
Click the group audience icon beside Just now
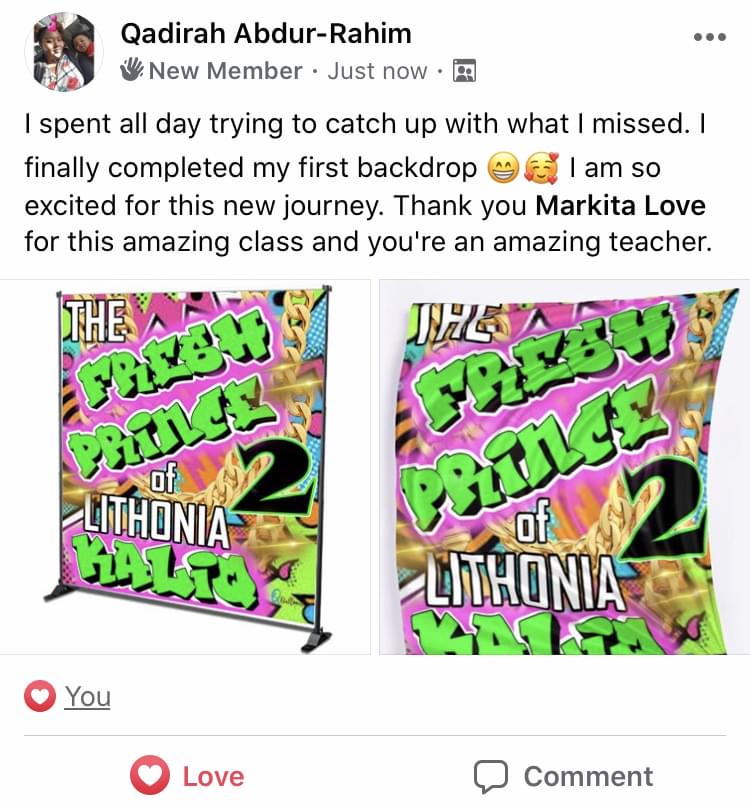pos(464,71)
